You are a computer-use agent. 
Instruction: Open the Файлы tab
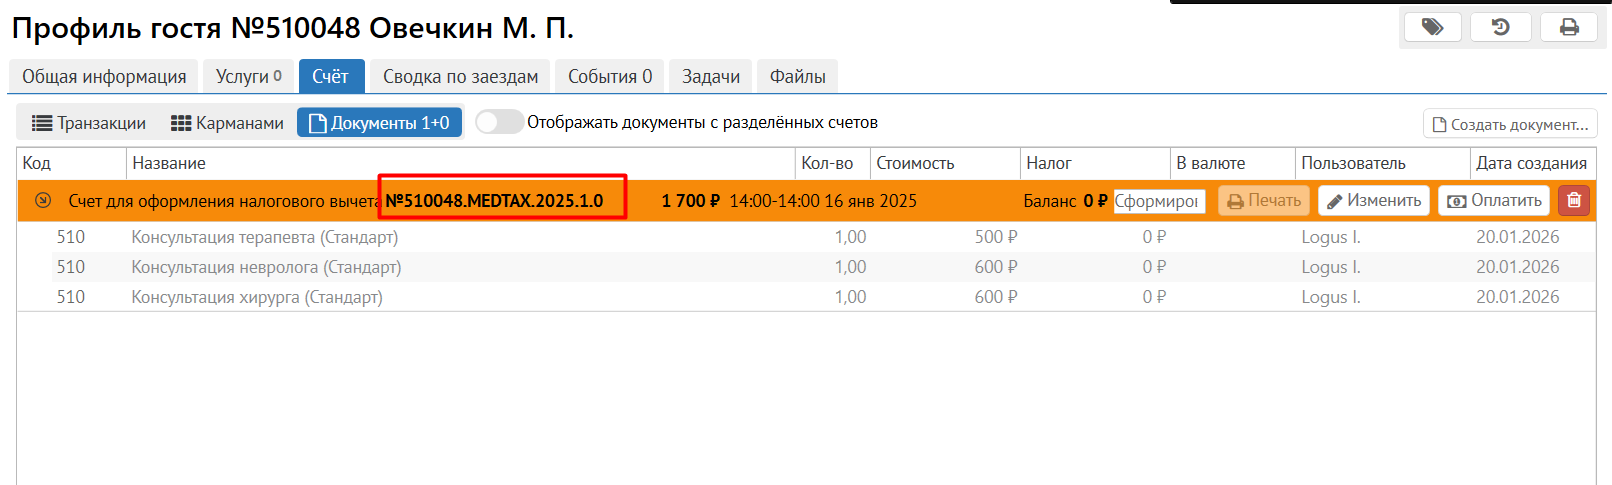(x=797, y=76)
